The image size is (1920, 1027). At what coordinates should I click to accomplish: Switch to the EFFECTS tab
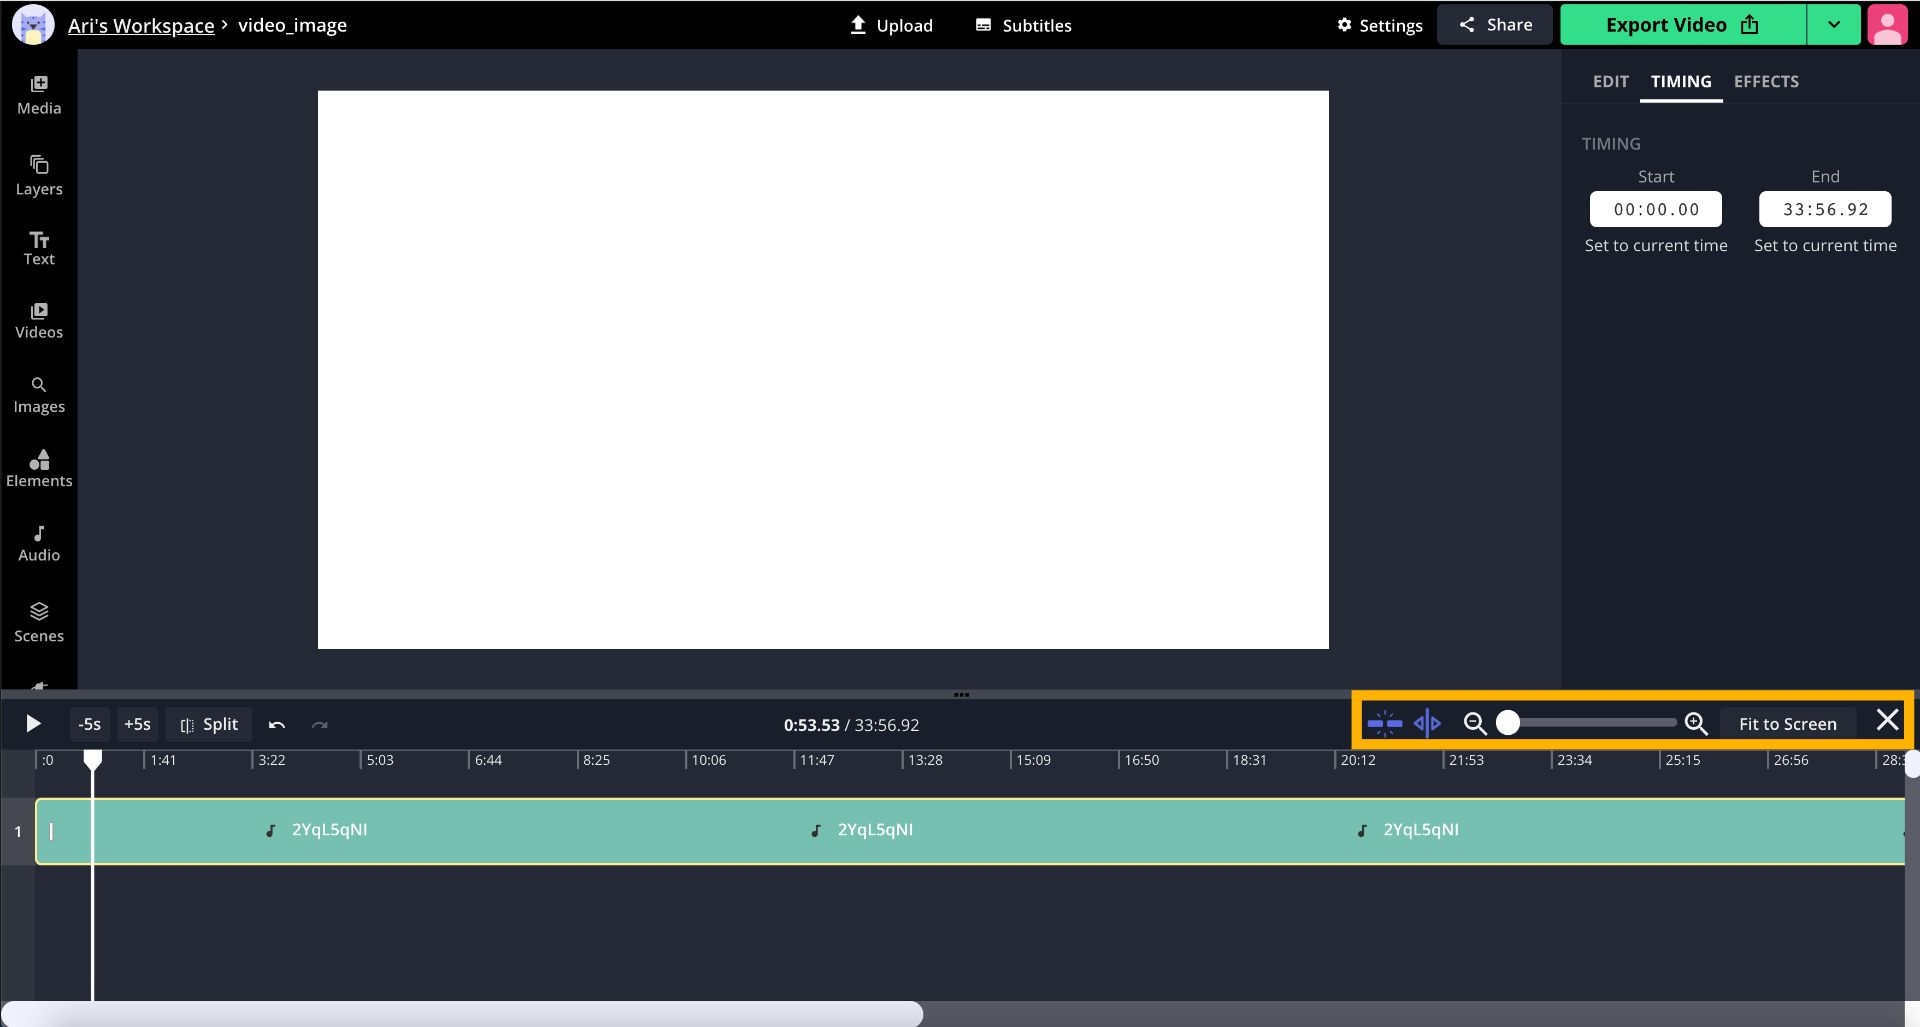(1766, 82)
